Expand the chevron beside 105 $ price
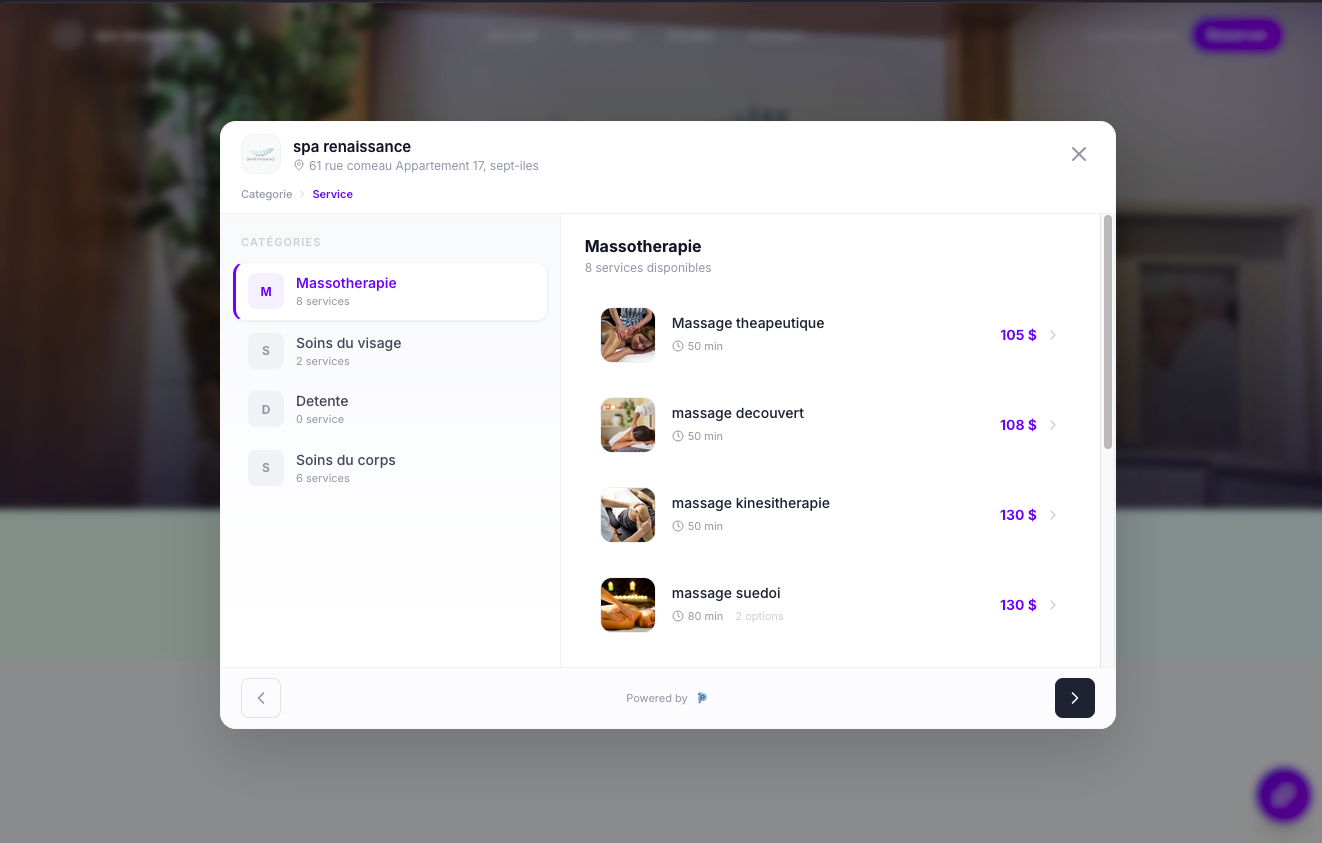The width and height of the screenshot is (1322, 843). (1053, 335)
